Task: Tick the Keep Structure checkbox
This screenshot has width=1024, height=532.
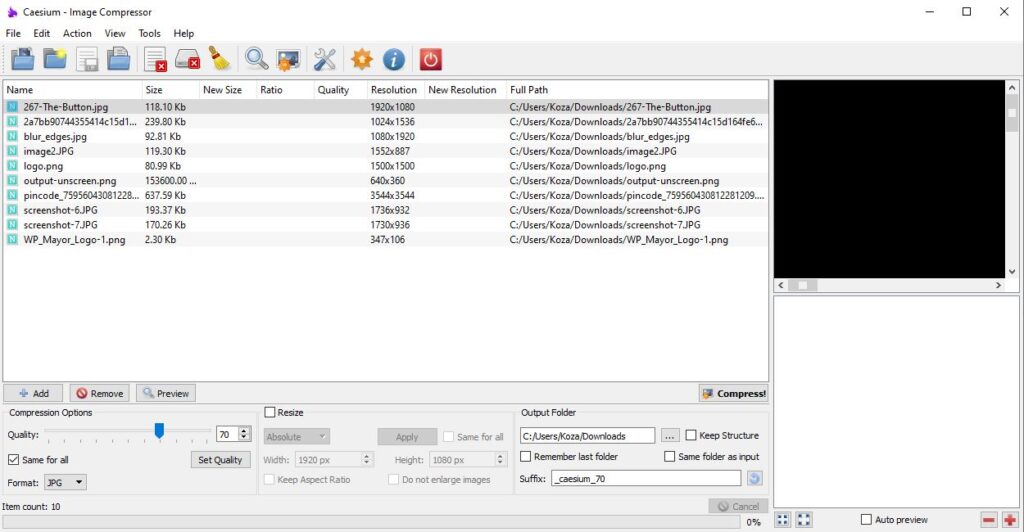Action: coord(691,435)
